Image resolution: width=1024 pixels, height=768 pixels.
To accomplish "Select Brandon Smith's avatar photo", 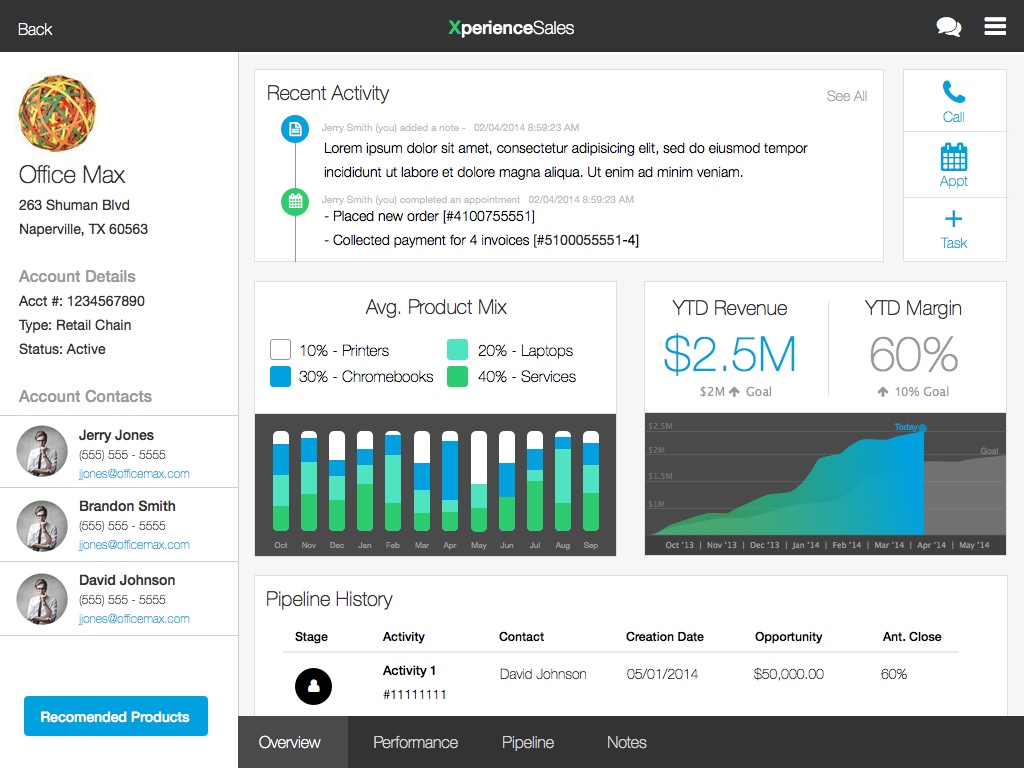I will pos(42,526).
